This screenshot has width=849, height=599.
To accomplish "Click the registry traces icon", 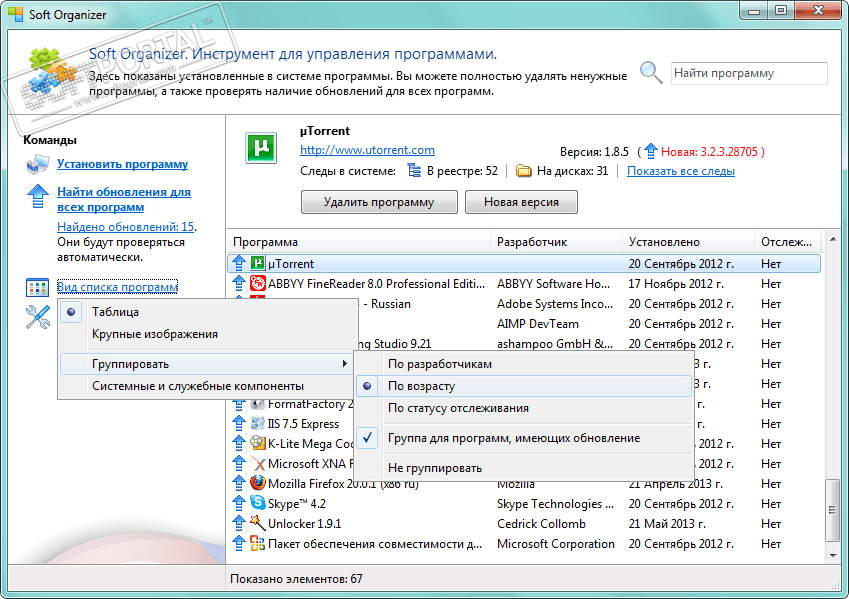I will point(414,171).
